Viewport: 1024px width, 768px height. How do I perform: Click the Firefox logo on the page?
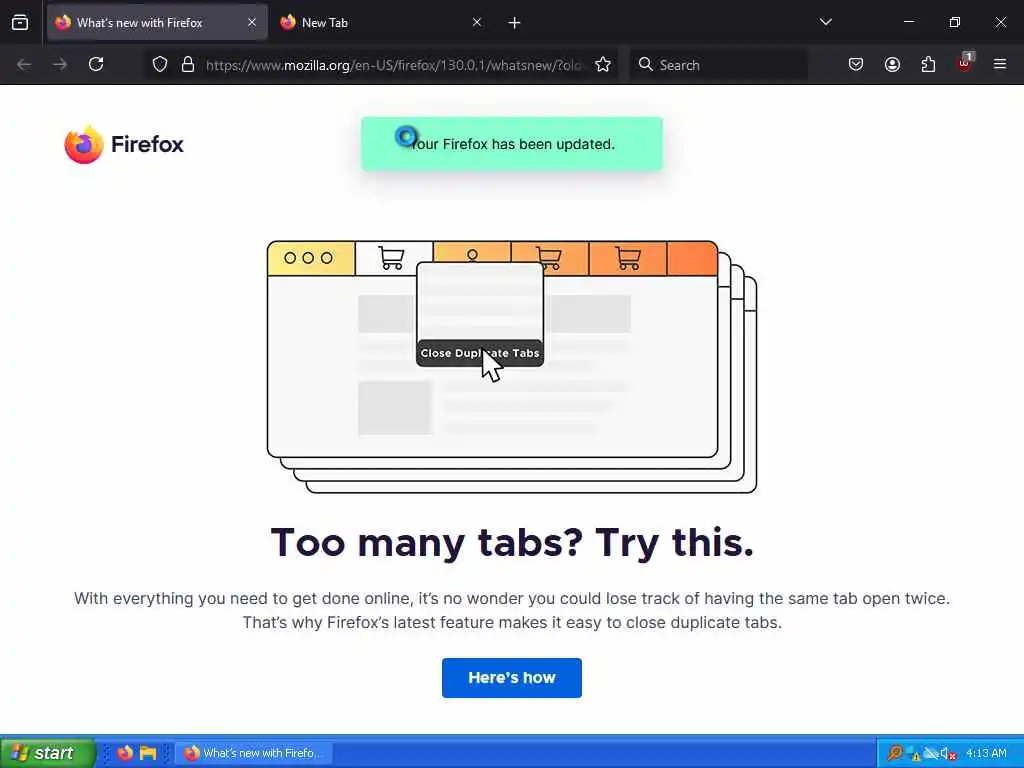pos(124,144)
